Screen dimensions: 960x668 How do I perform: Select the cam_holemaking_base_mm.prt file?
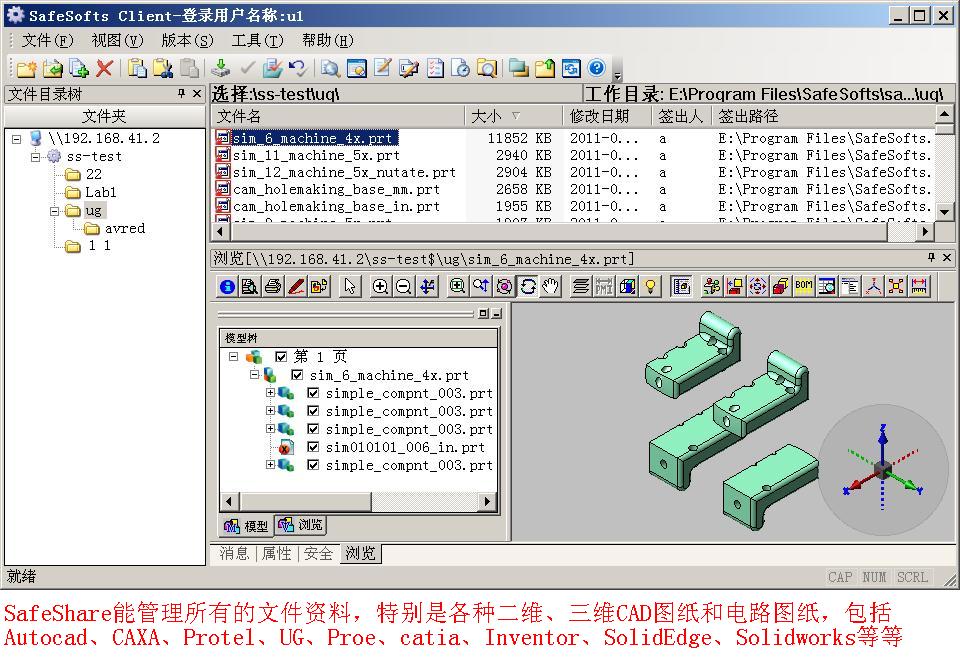click(x=336, y=189)
